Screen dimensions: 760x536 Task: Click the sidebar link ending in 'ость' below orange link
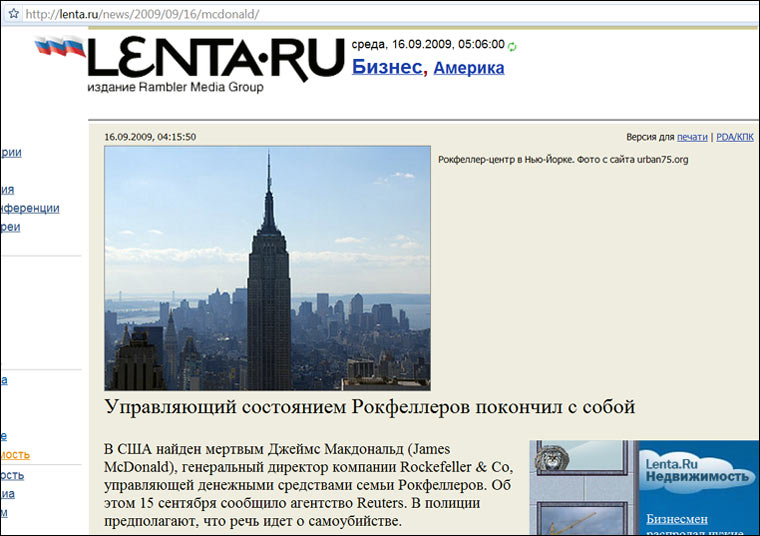(x=12, y=475)
